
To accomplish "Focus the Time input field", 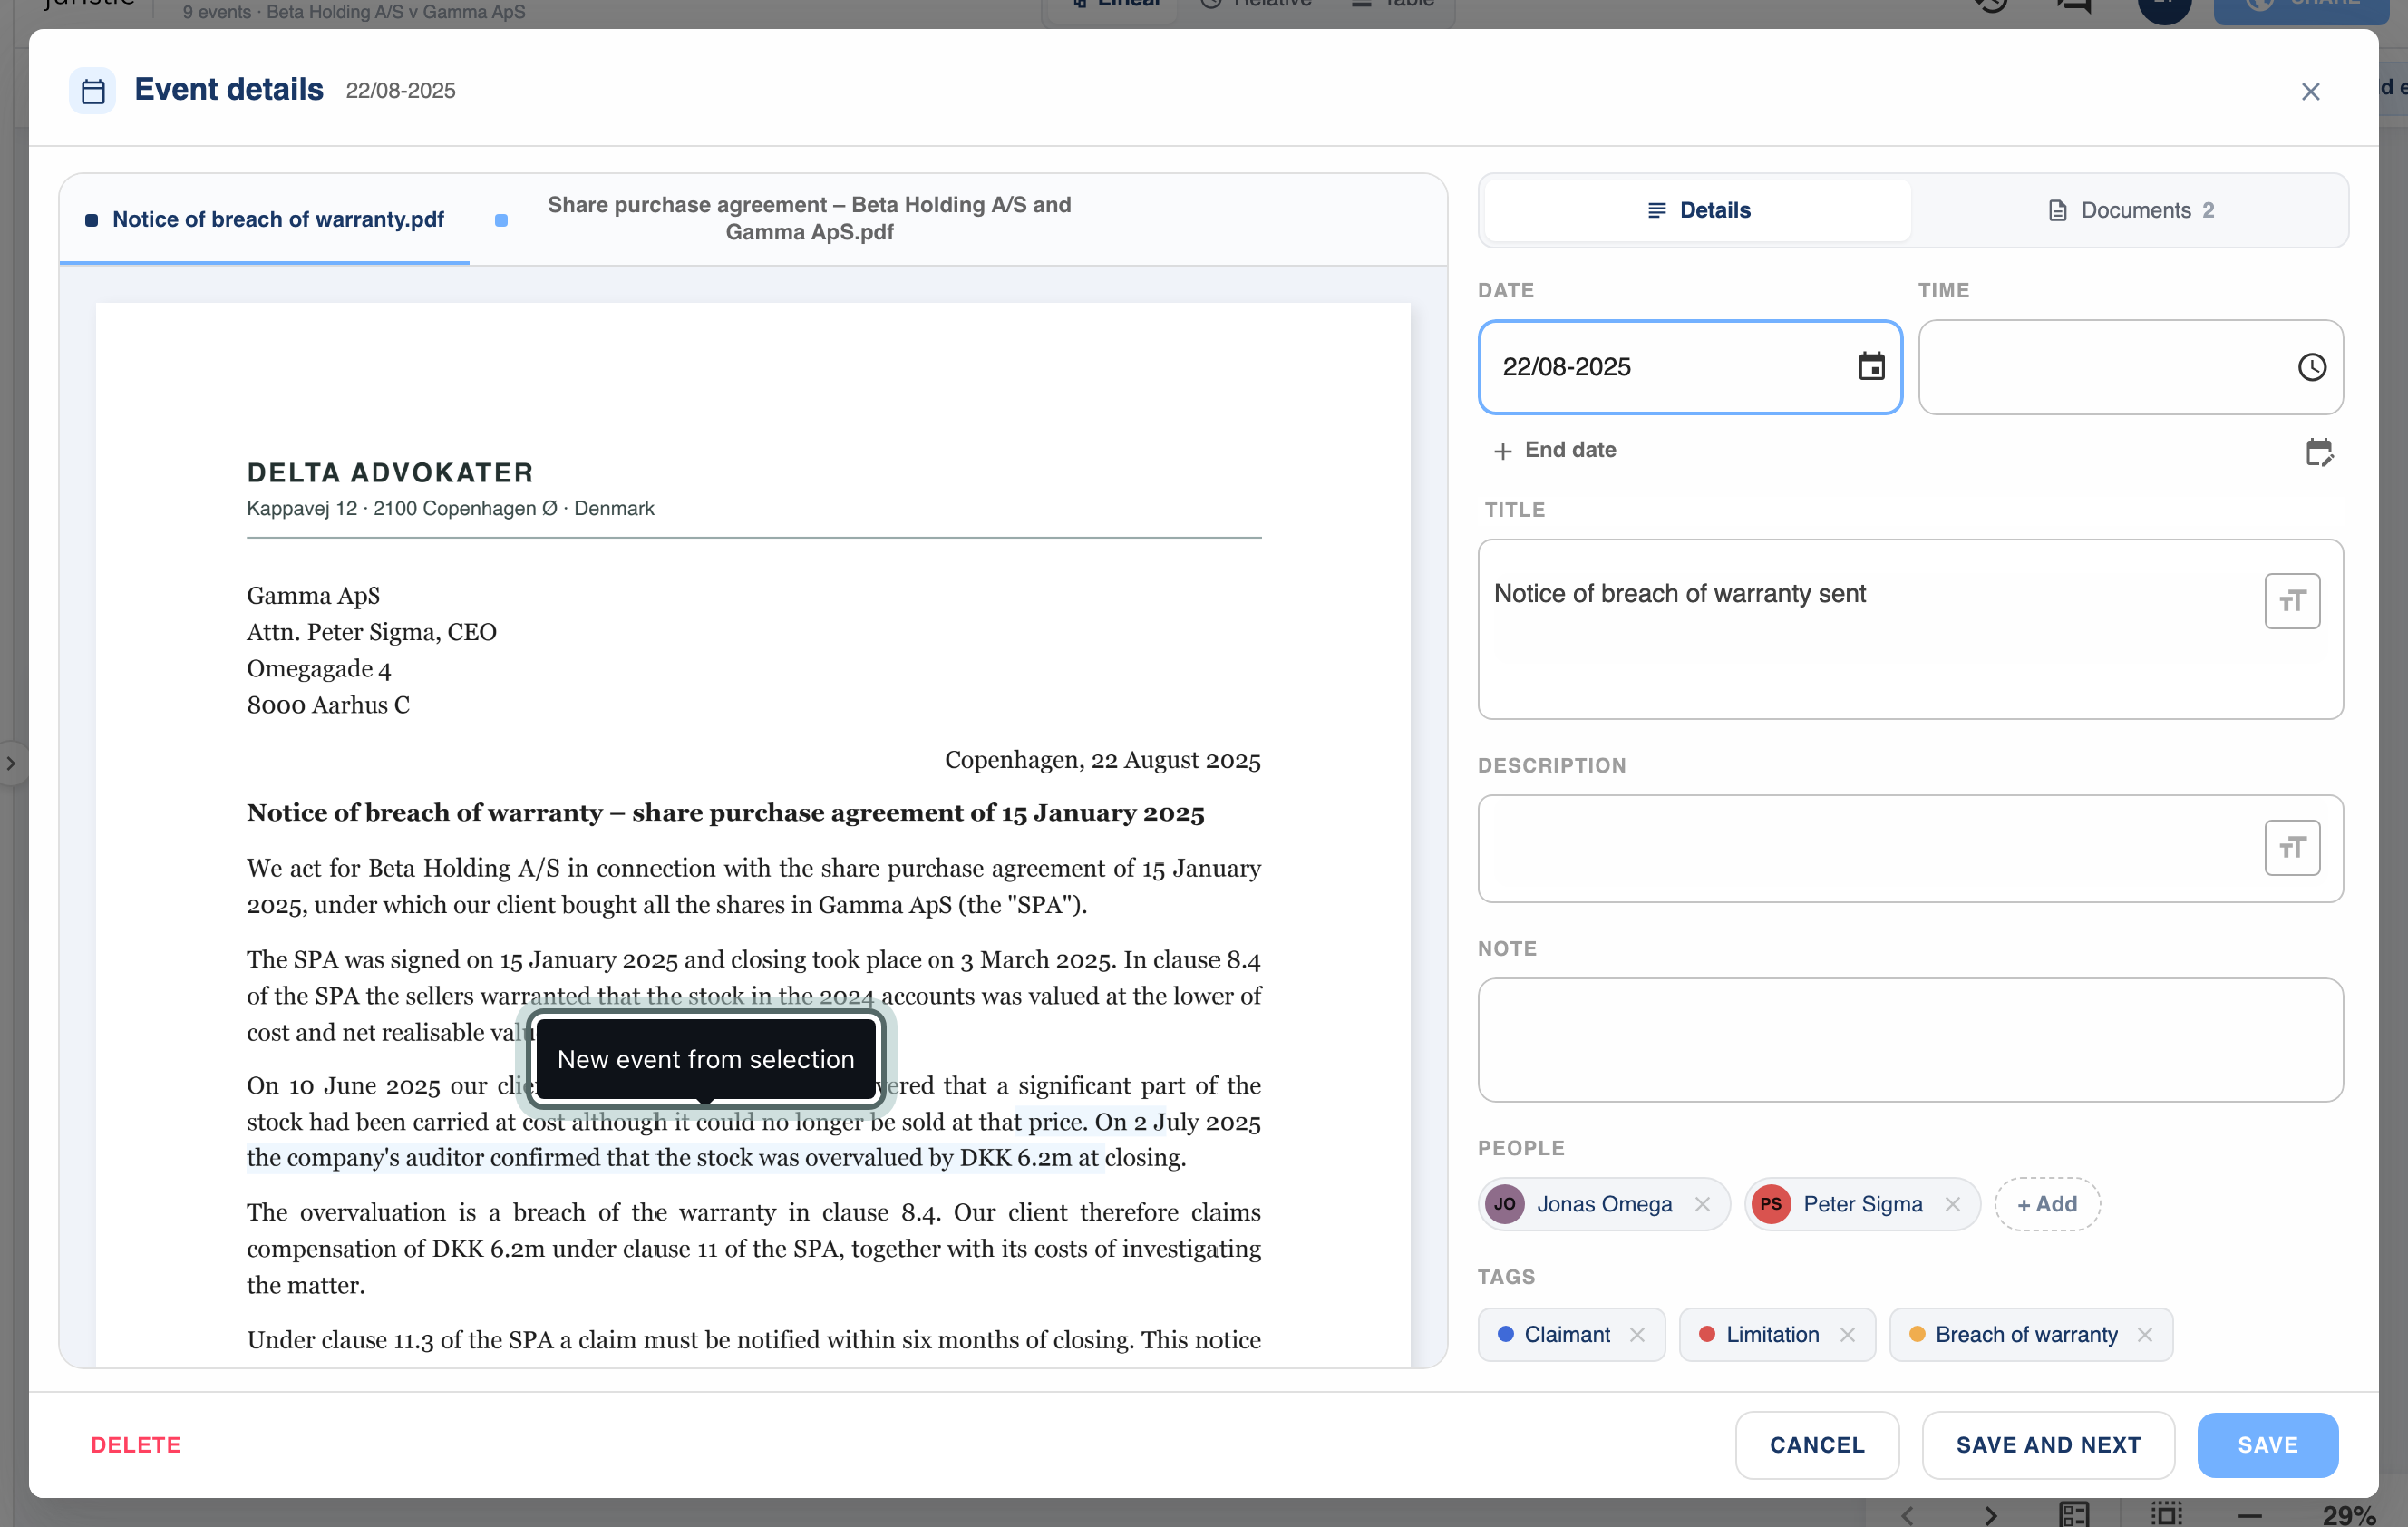I will (x=2129, y=367).
